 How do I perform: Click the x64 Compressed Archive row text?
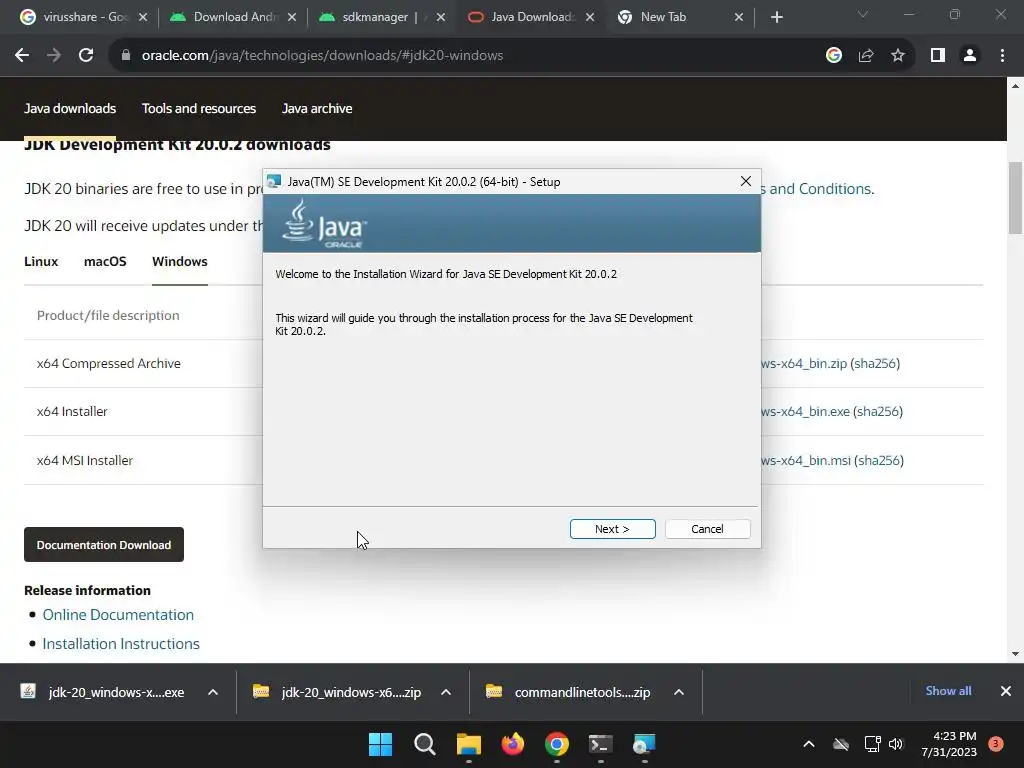coord(108,363)
